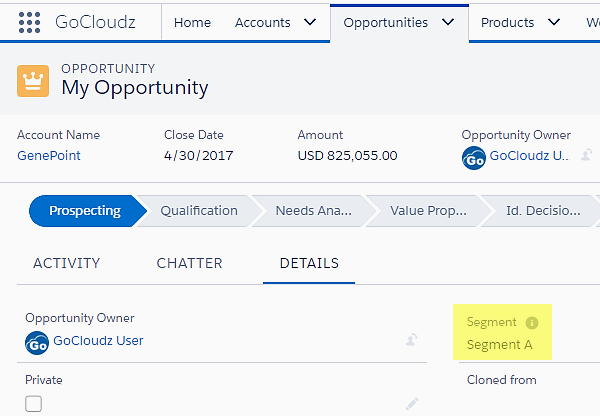Switch to the Chatter tab

click(189, 263)
